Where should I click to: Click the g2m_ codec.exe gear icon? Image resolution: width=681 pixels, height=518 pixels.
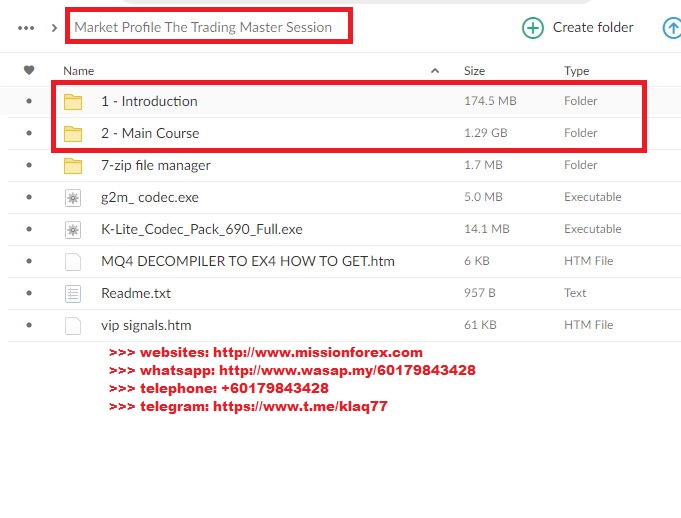(73, 198)
